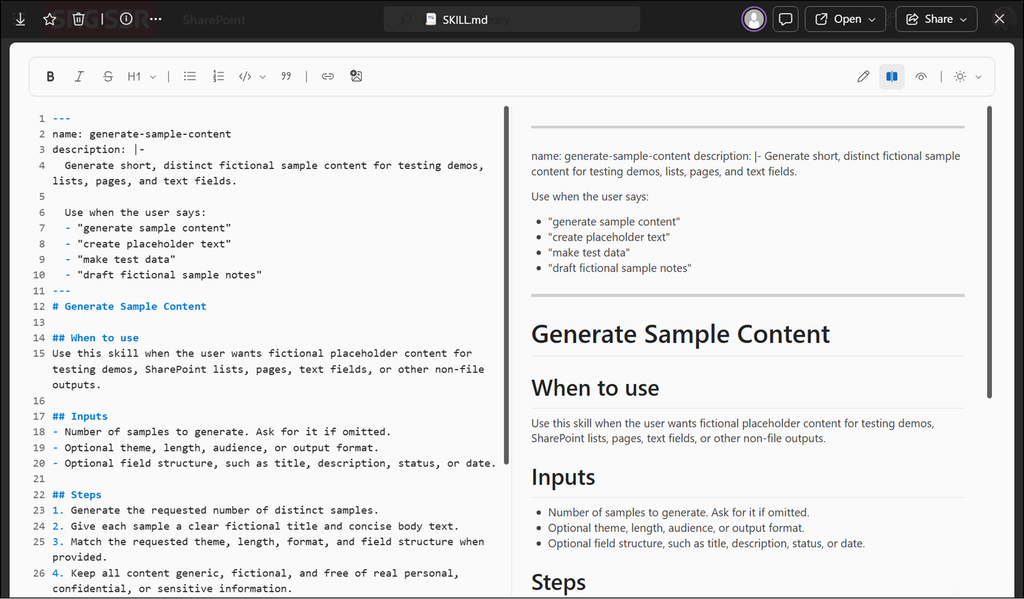The width and height of the screenshot is (1024, 599).
Task: Delete the file using trash icon
Action: (x=78, y=19)
